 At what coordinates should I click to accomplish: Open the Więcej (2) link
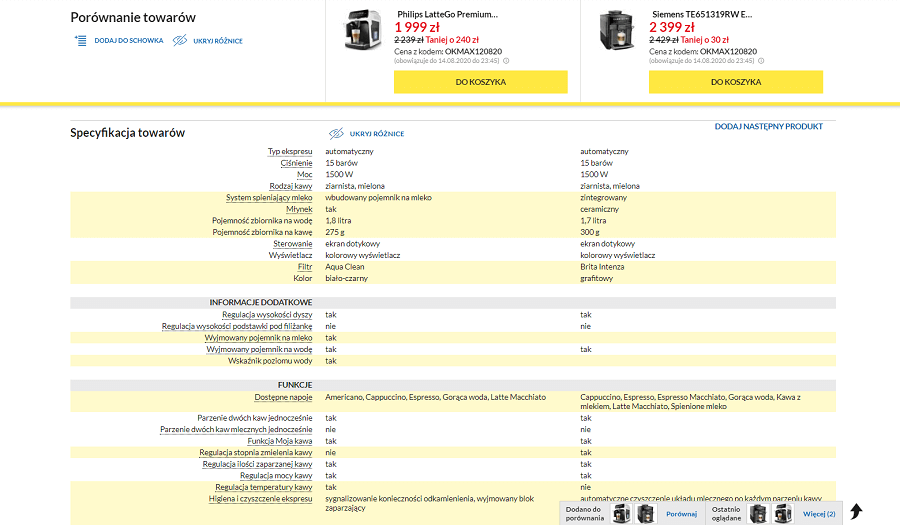(819, 514)
